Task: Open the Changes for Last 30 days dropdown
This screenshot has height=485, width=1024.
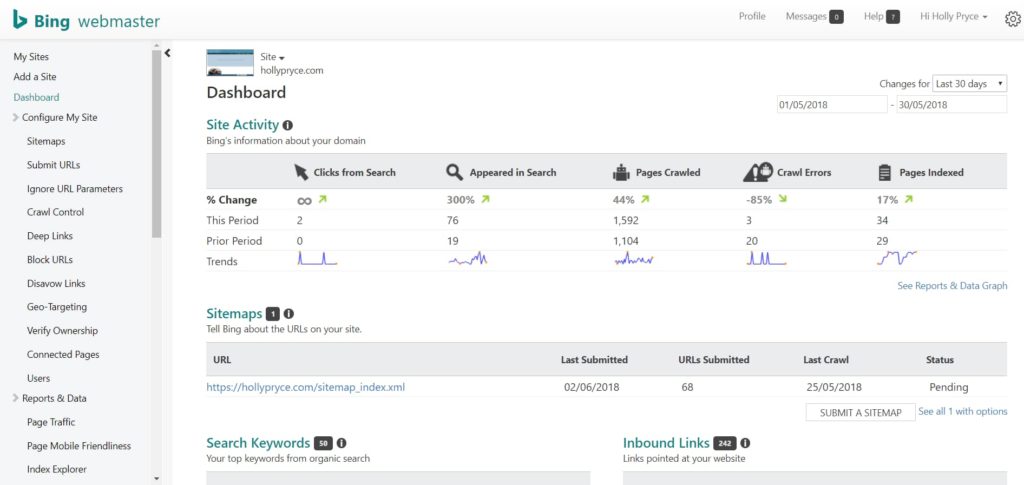Action: (970, 84)
